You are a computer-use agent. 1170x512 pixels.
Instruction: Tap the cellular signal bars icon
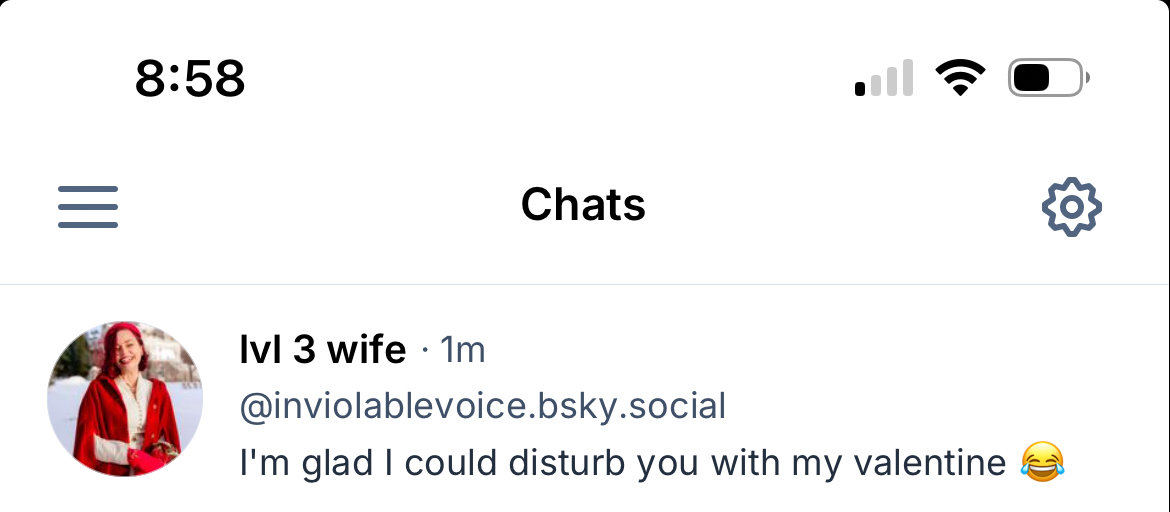(x=884, y=78)
